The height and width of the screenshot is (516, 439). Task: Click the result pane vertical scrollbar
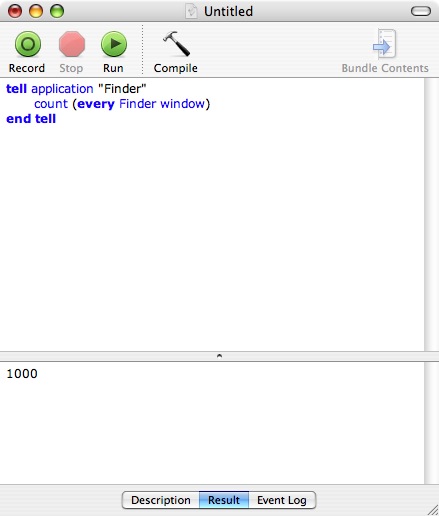tap(432, 423)
